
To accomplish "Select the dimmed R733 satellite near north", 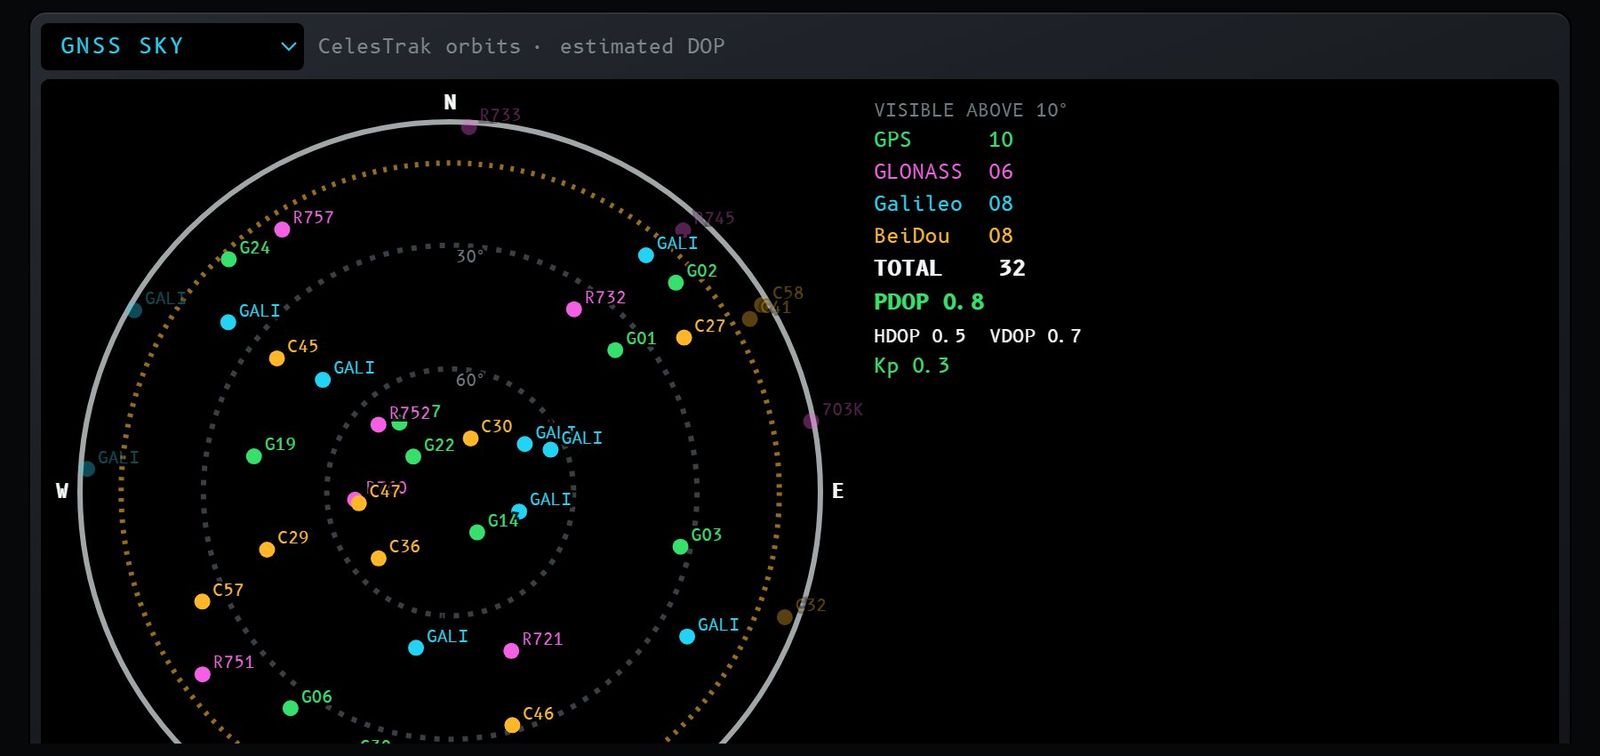I will (x=469, y=127).
